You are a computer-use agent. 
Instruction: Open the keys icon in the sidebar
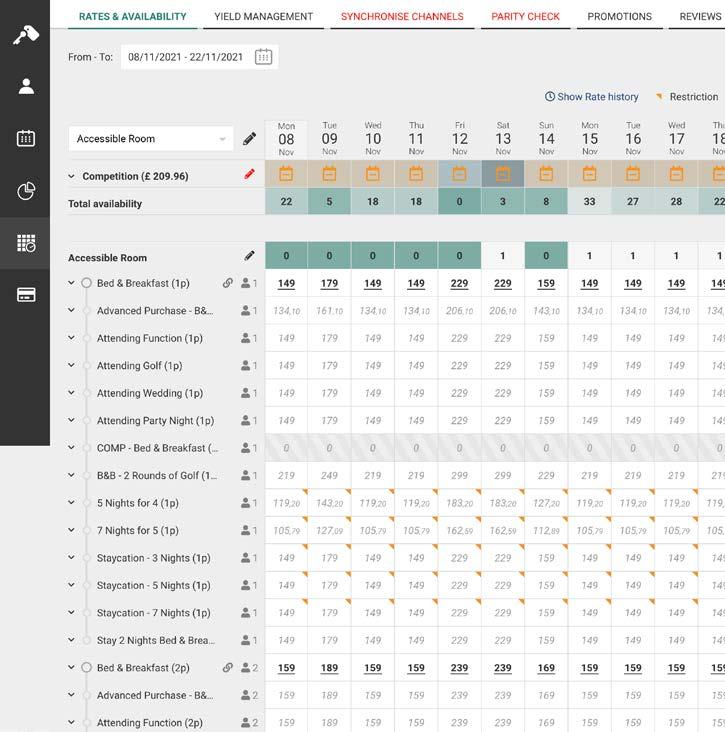coord(25,35)
